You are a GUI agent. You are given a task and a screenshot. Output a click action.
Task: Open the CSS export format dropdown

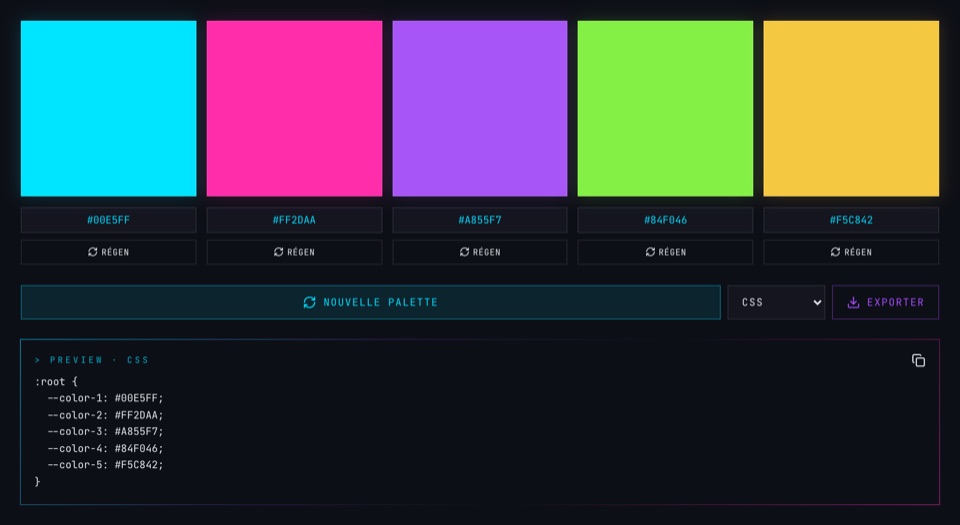pos(776,302)
